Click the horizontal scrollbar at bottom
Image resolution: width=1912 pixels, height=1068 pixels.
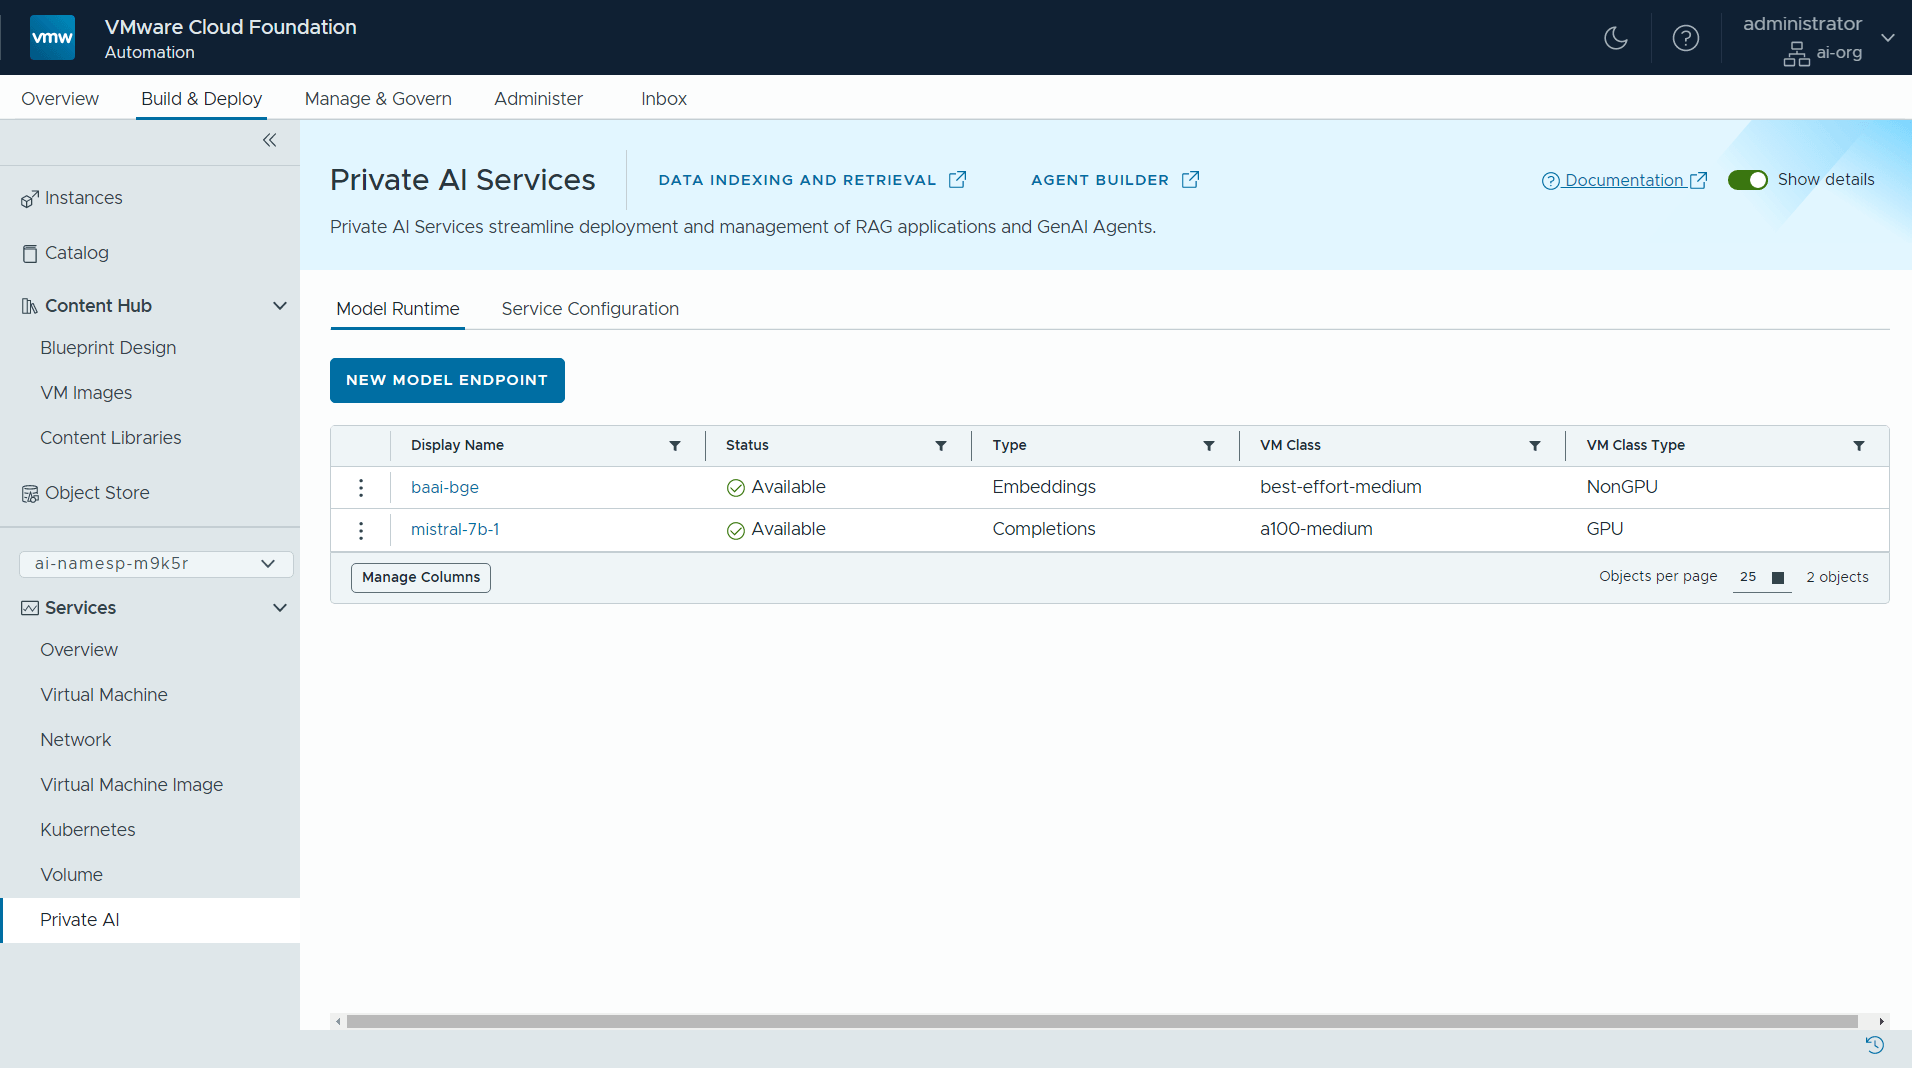[1100, 1021]
